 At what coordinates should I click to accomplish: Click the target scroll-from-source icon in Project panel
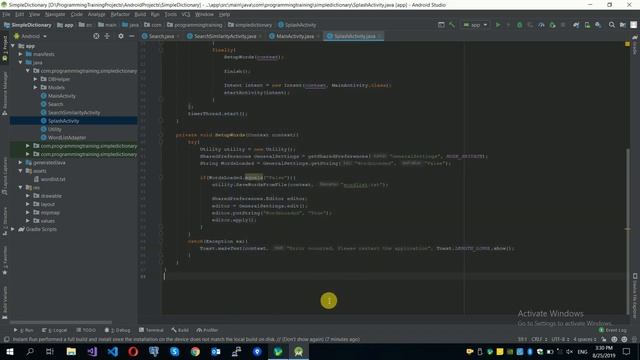[96, 36]
